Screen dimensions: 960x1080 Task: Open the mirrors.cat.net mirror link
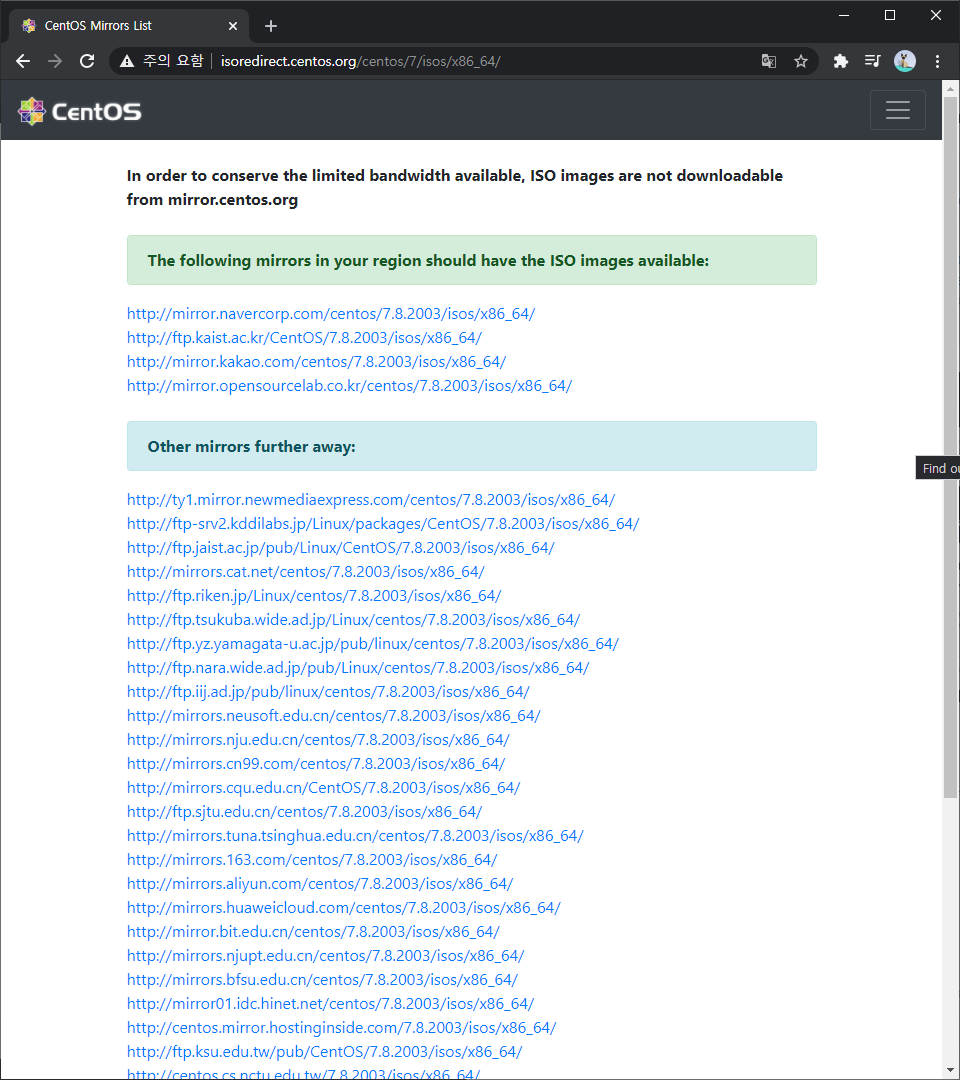pos(306,572)
